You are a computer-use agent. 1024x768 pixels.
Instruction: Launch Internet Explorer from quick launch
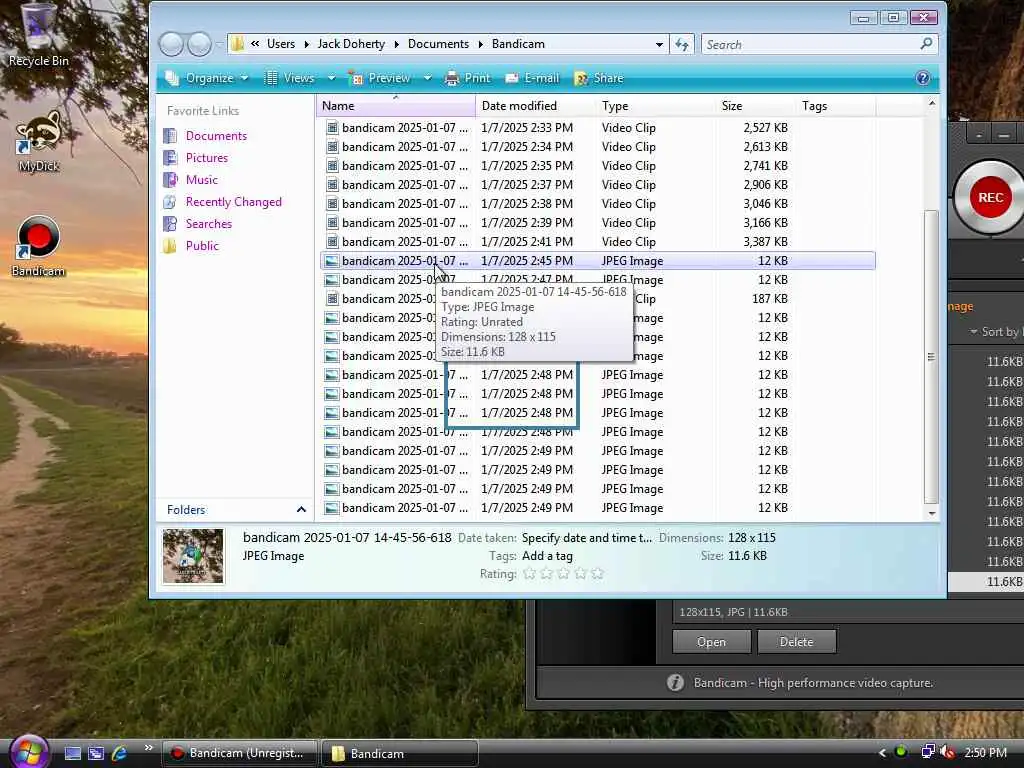click(119, 753)
